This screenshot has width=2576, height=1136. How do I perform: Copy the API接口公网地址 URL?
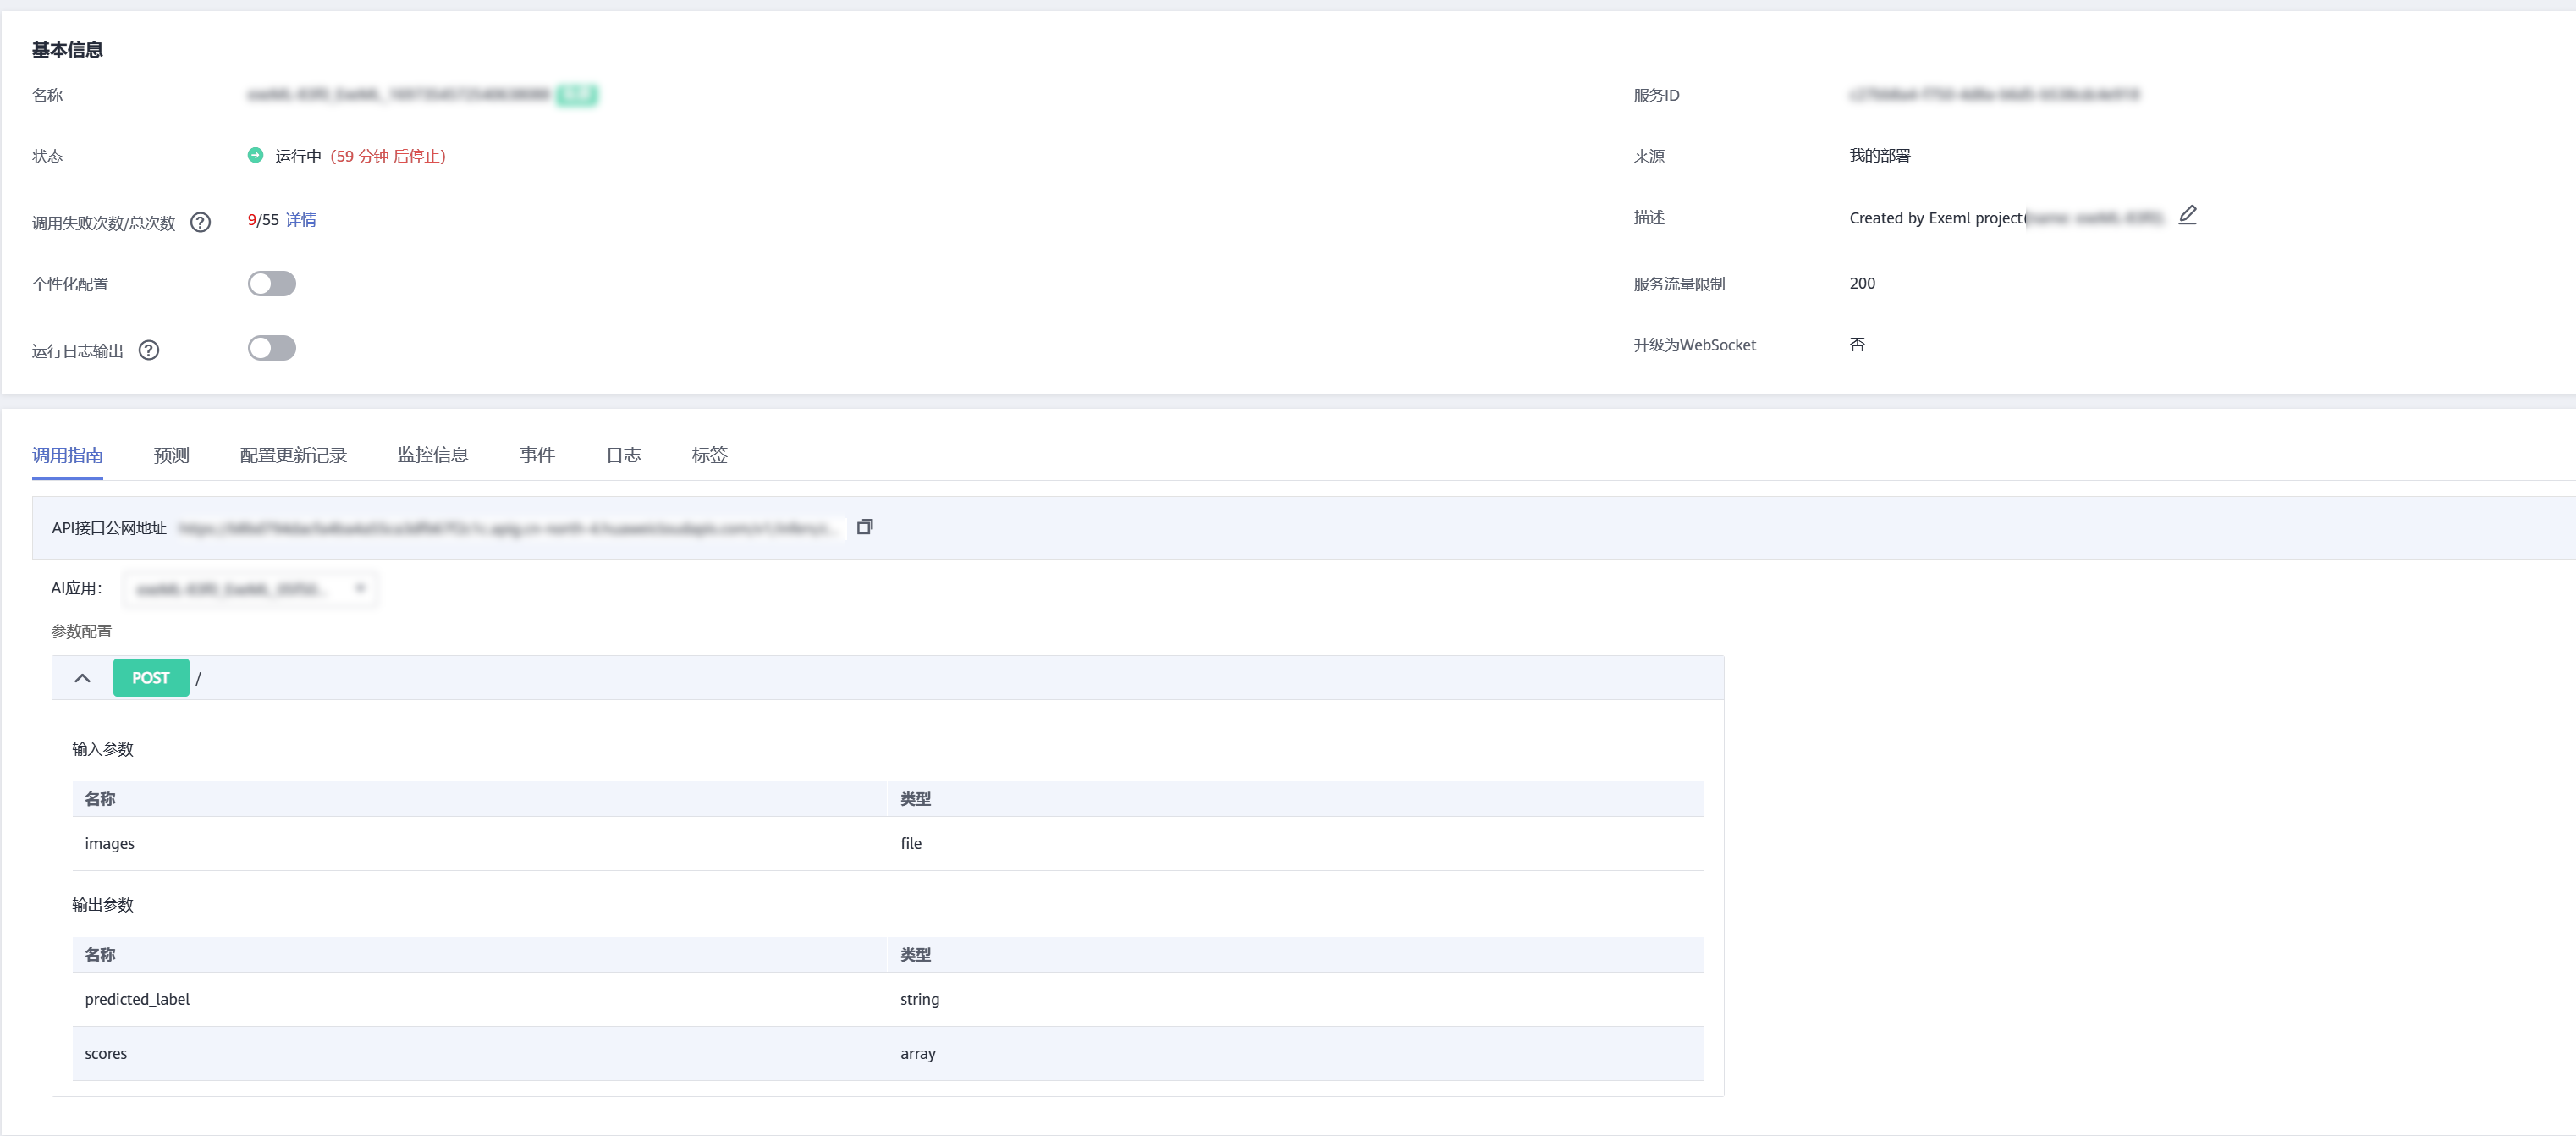864,527
